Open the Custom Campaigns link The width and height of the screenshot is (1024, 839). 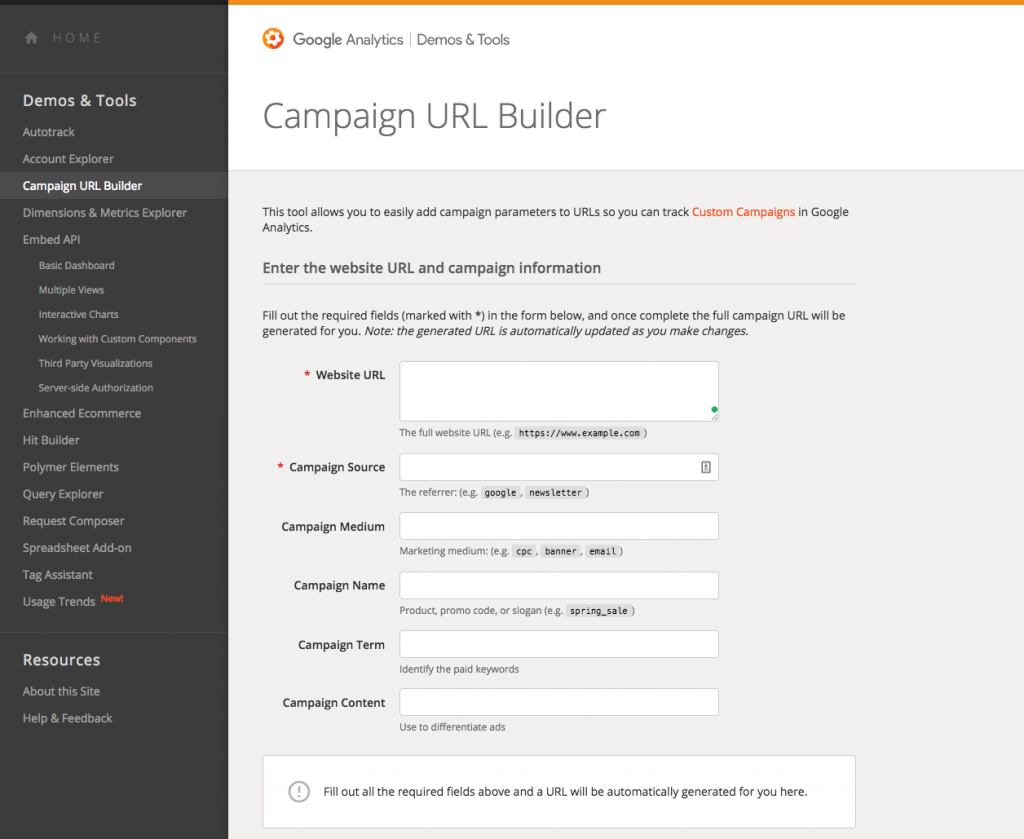[x=743, y=212]
